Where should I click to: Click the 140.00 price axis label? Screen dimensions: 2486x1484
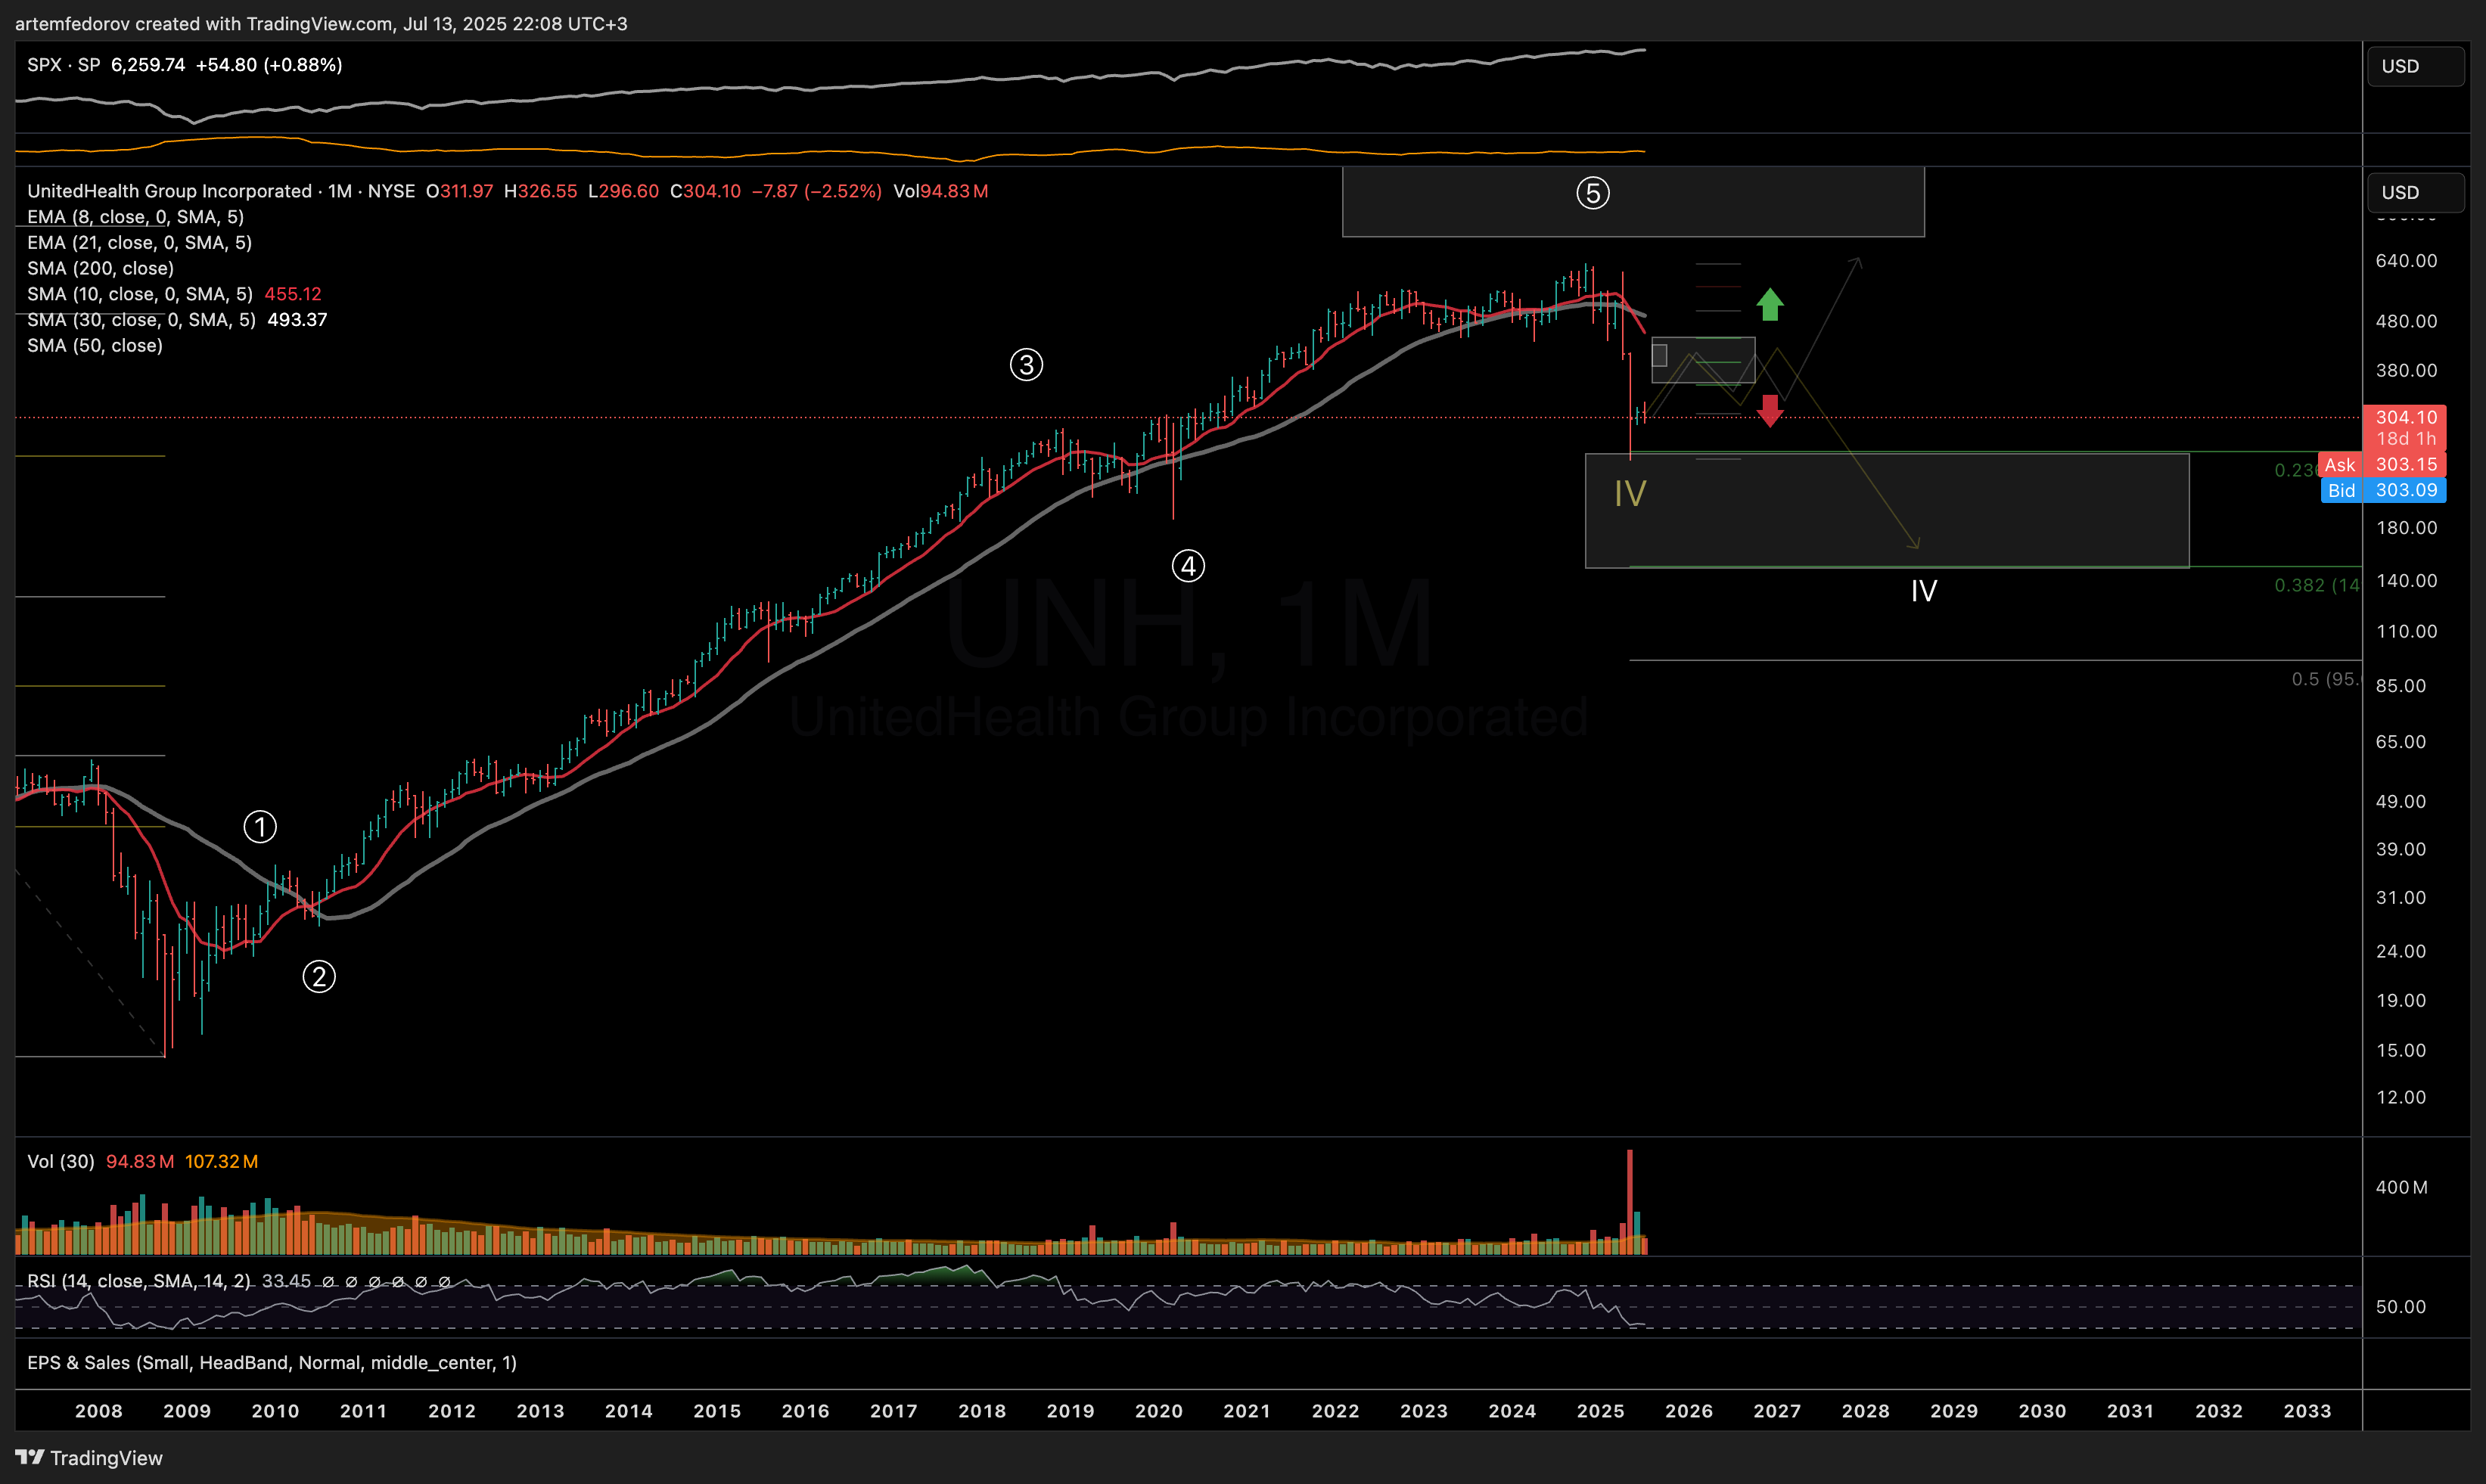(2406, 581)
